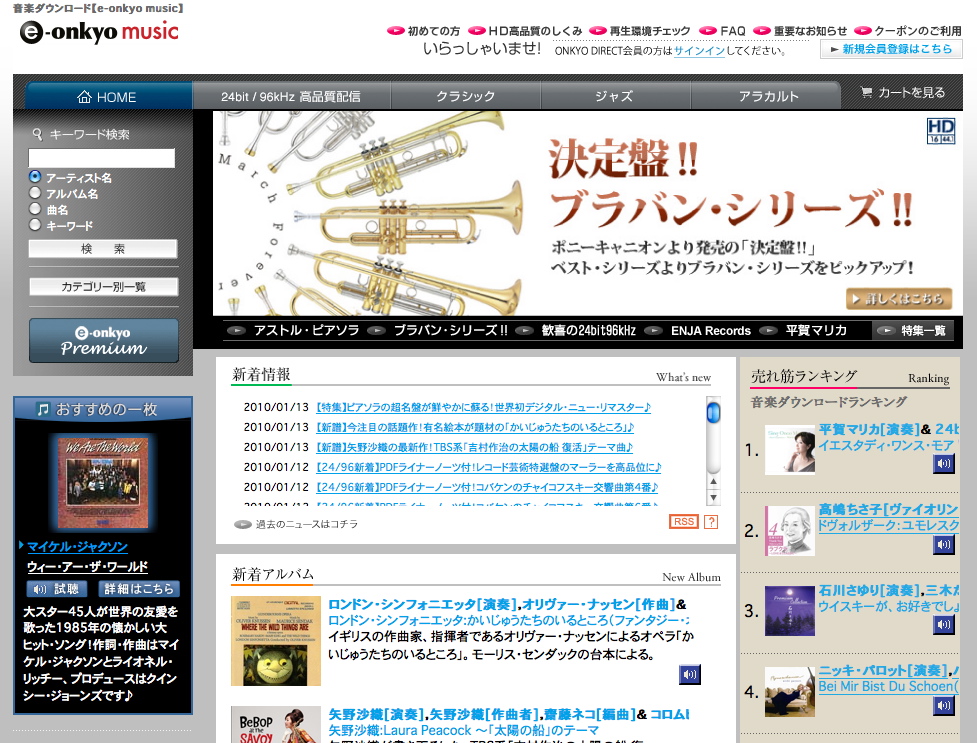Play sample for rank 3 track
Image resolution: width=977 pixels, height=743 pixels.
tap(944, 625)
